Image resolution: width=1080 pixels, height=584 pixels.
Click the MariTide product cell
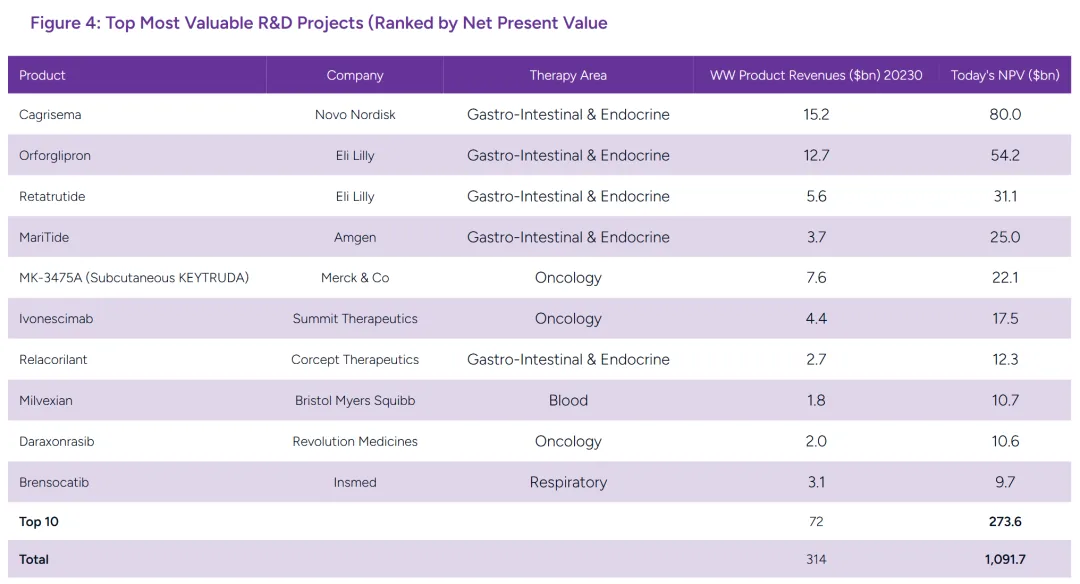[x=44, y=238]
